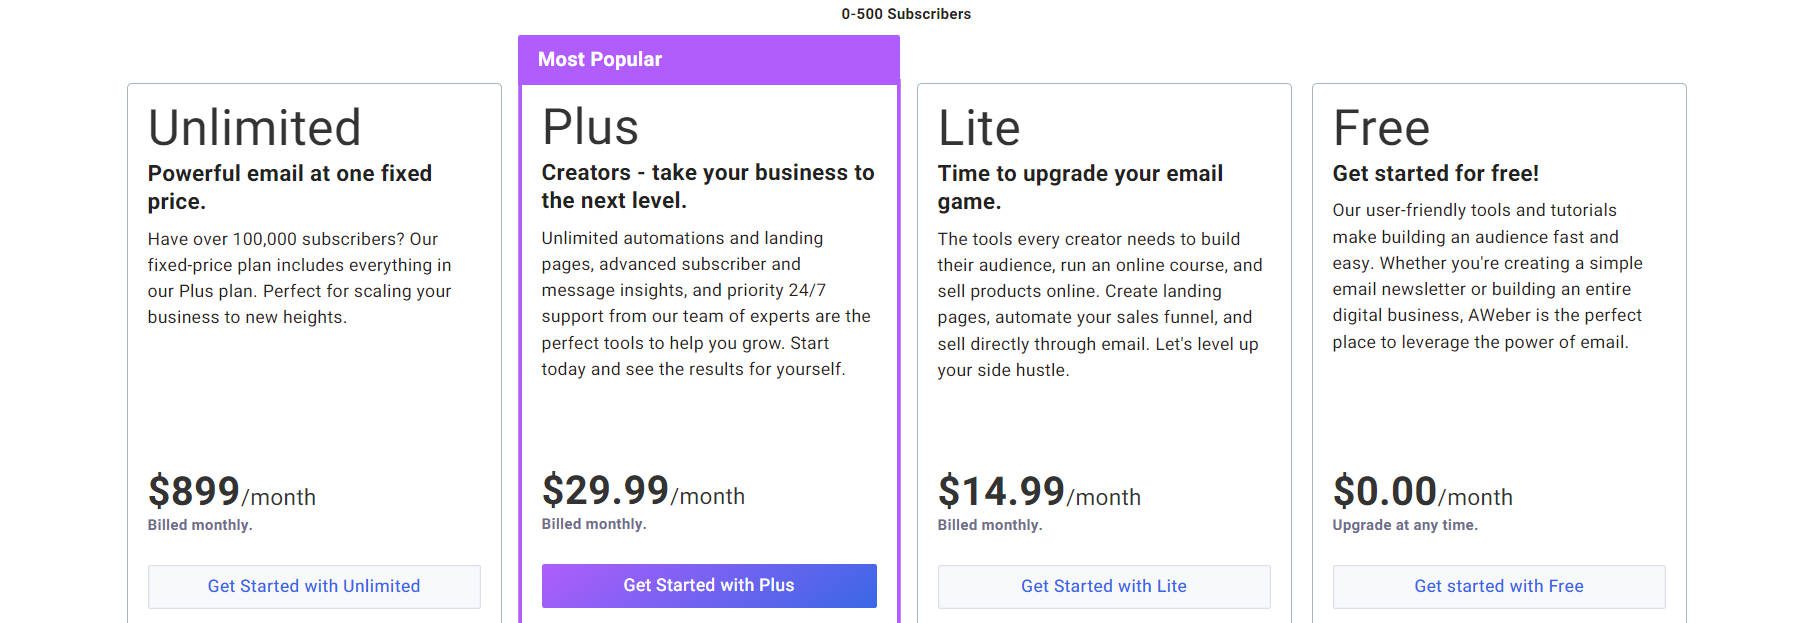This screenshot has height=623, width=1800.
Task: Click Get started with Free button
Action: click(1498, 586)
